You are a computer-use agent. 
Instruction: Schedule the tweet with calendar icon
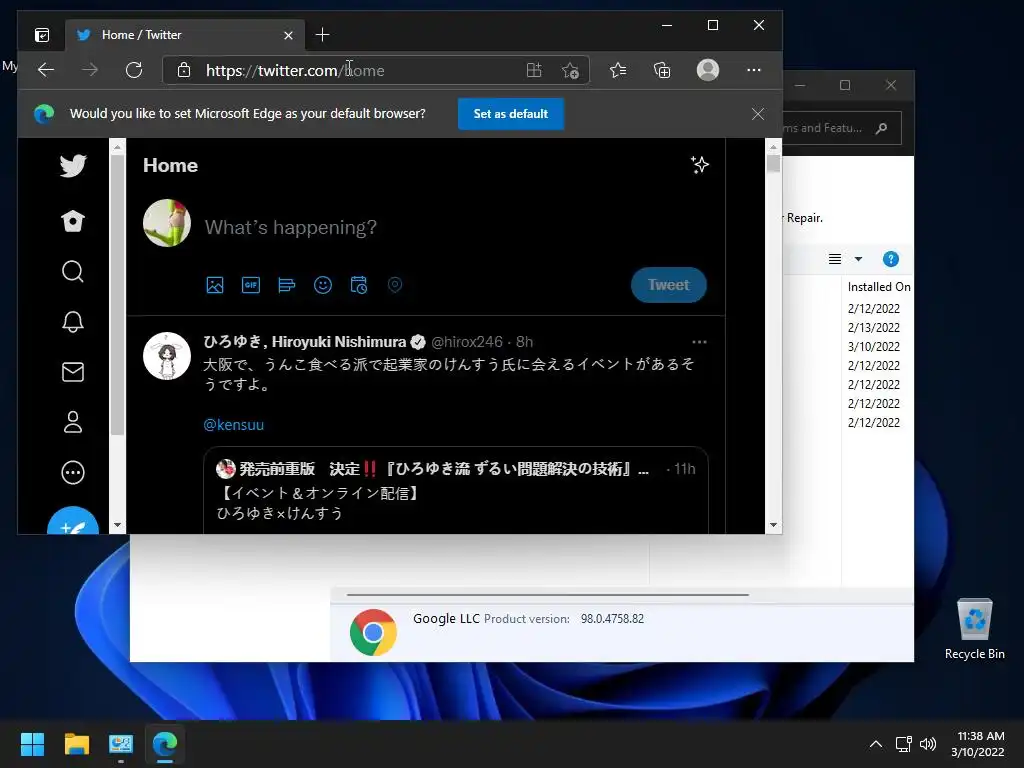(x=359, y=285)
